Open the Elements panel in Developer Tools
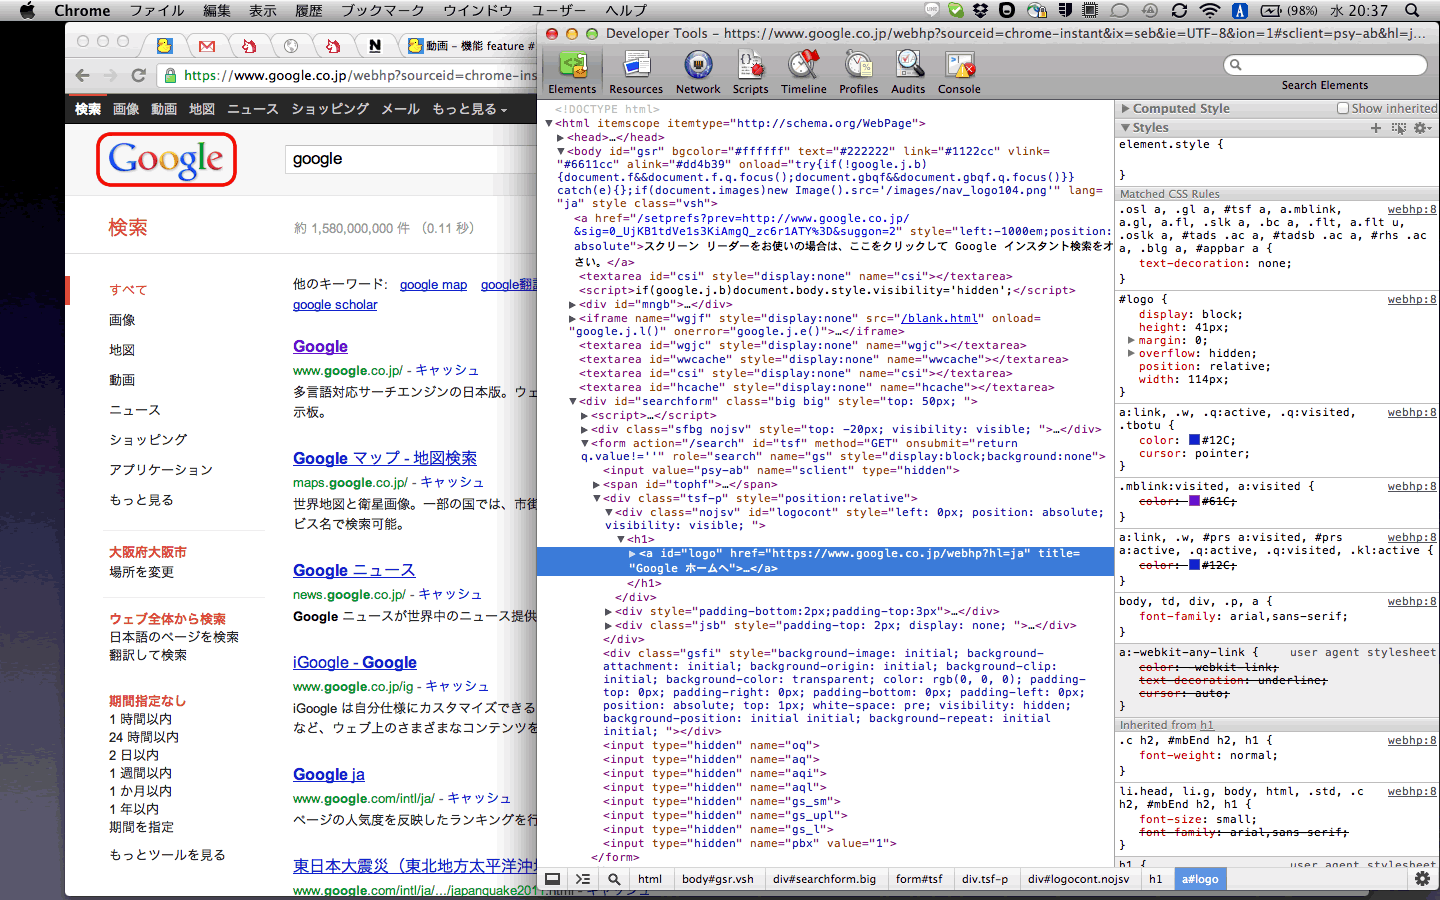 pyautogui.click(x=572, y=73)
